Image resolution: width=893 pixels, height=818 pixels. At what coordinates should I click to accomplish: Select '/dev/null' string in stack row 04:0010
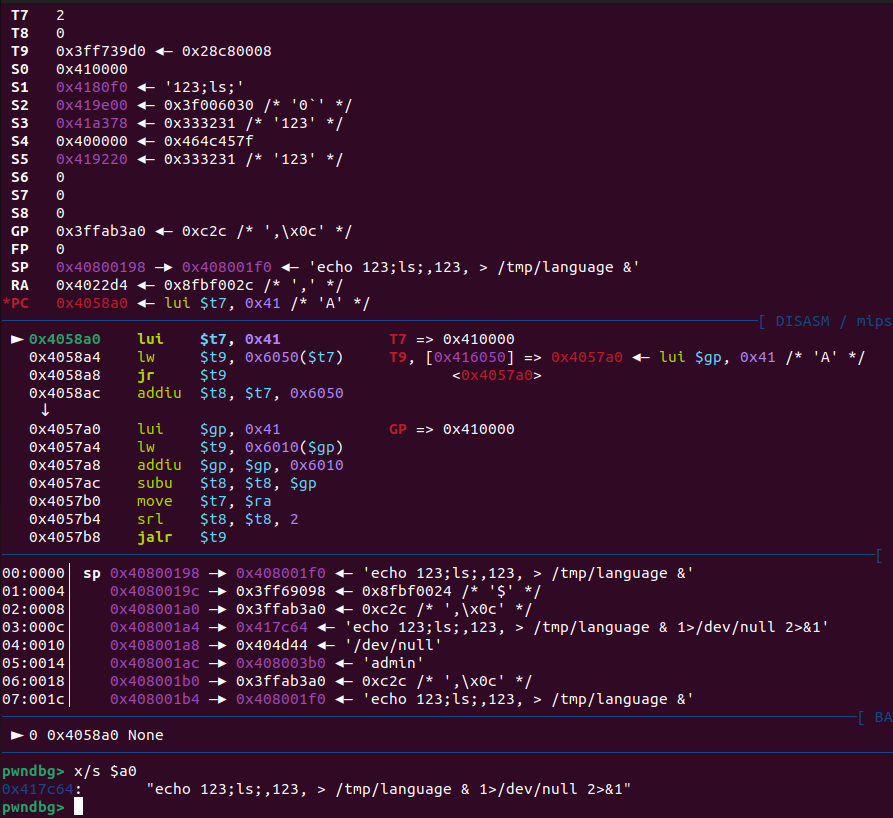394,645
